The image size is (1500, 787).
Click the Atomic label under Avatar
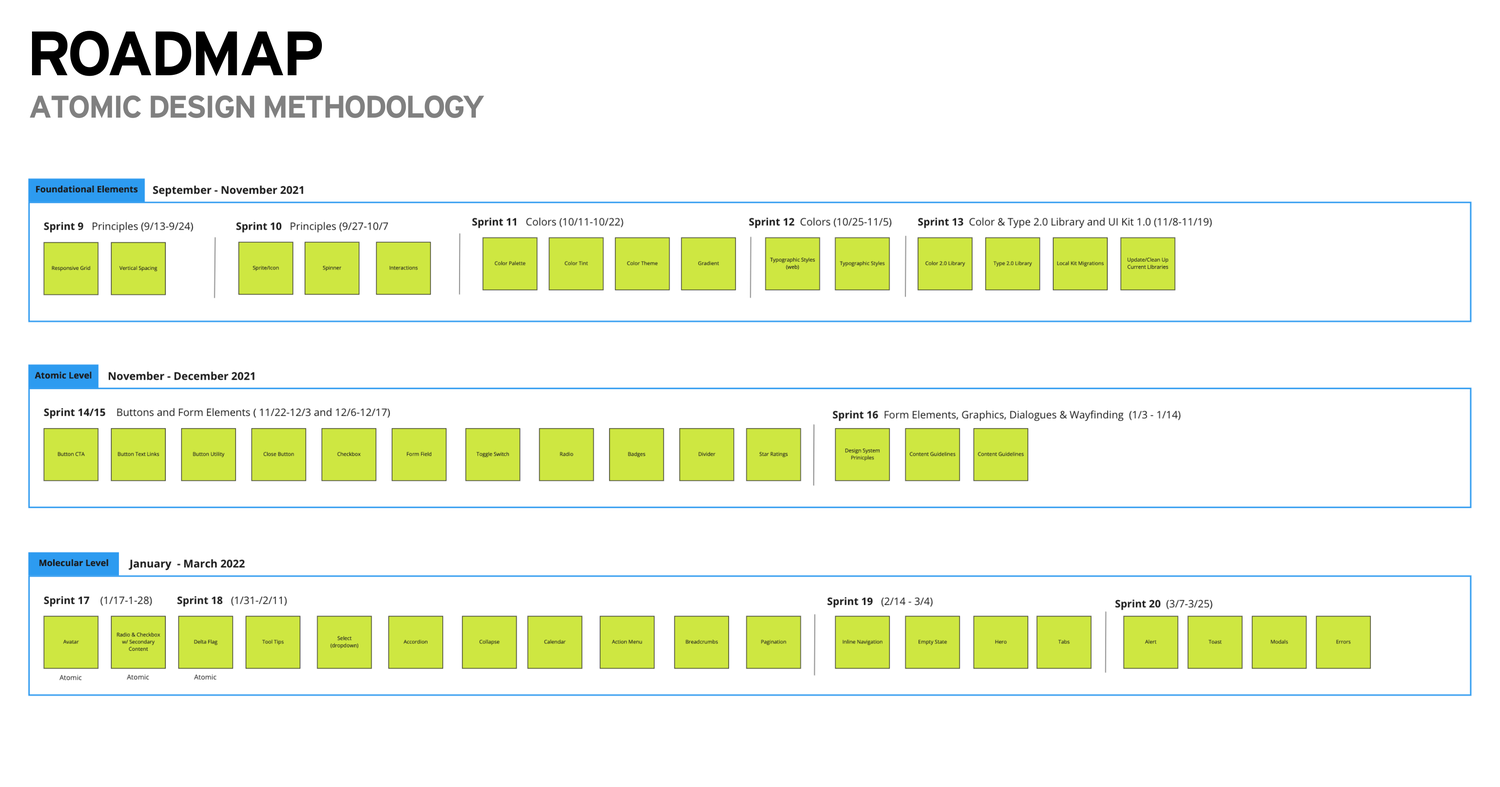(71, 678)
